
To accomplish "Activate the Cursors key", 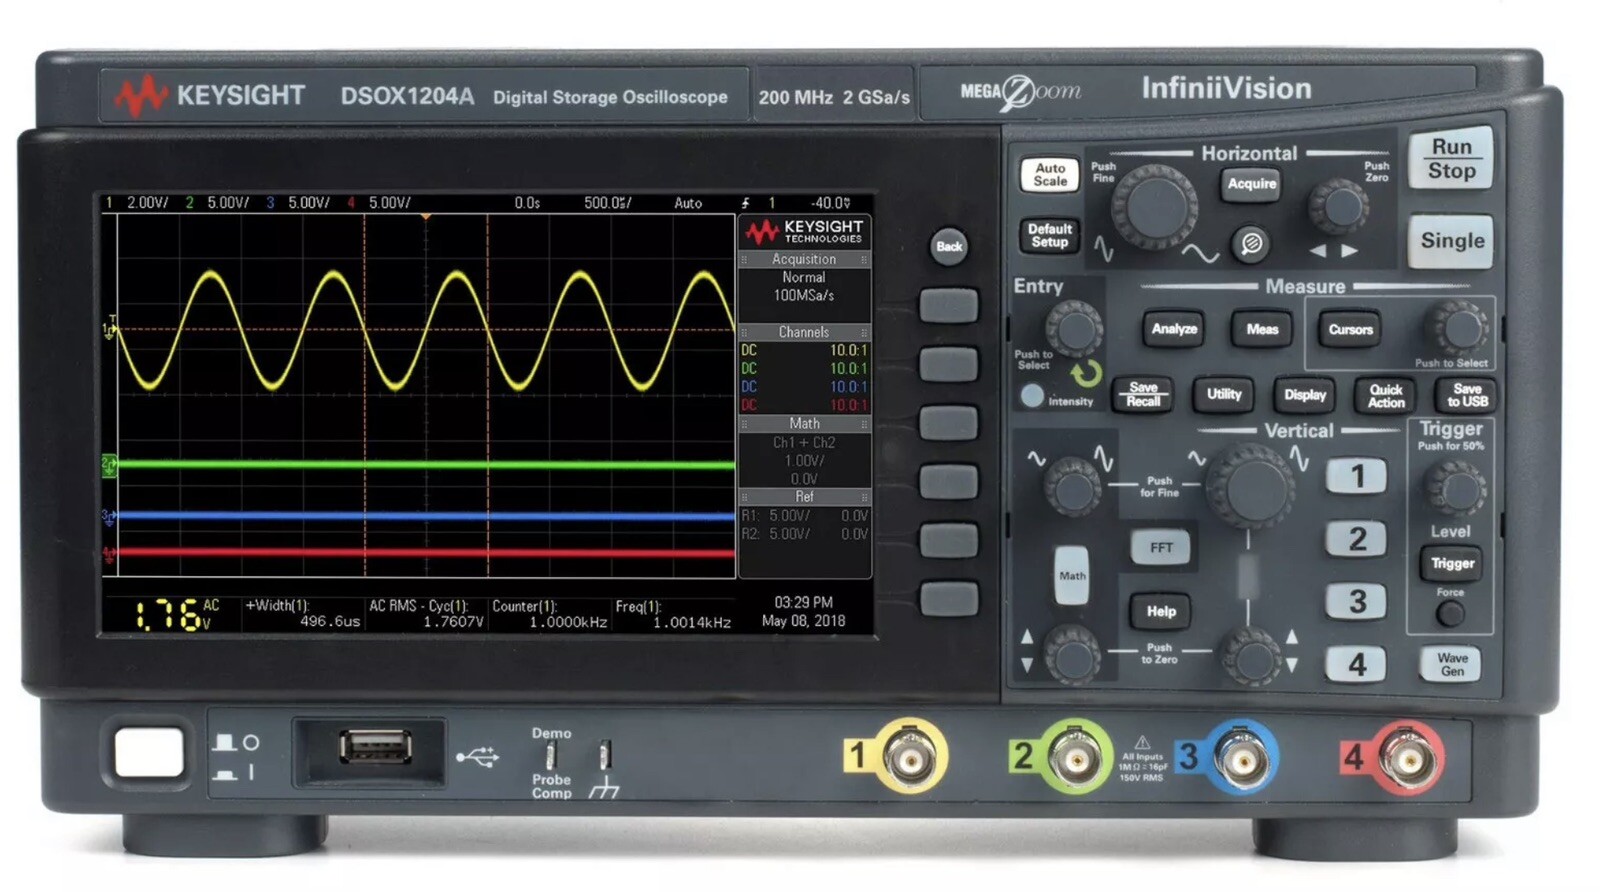I will point(1350,329).
